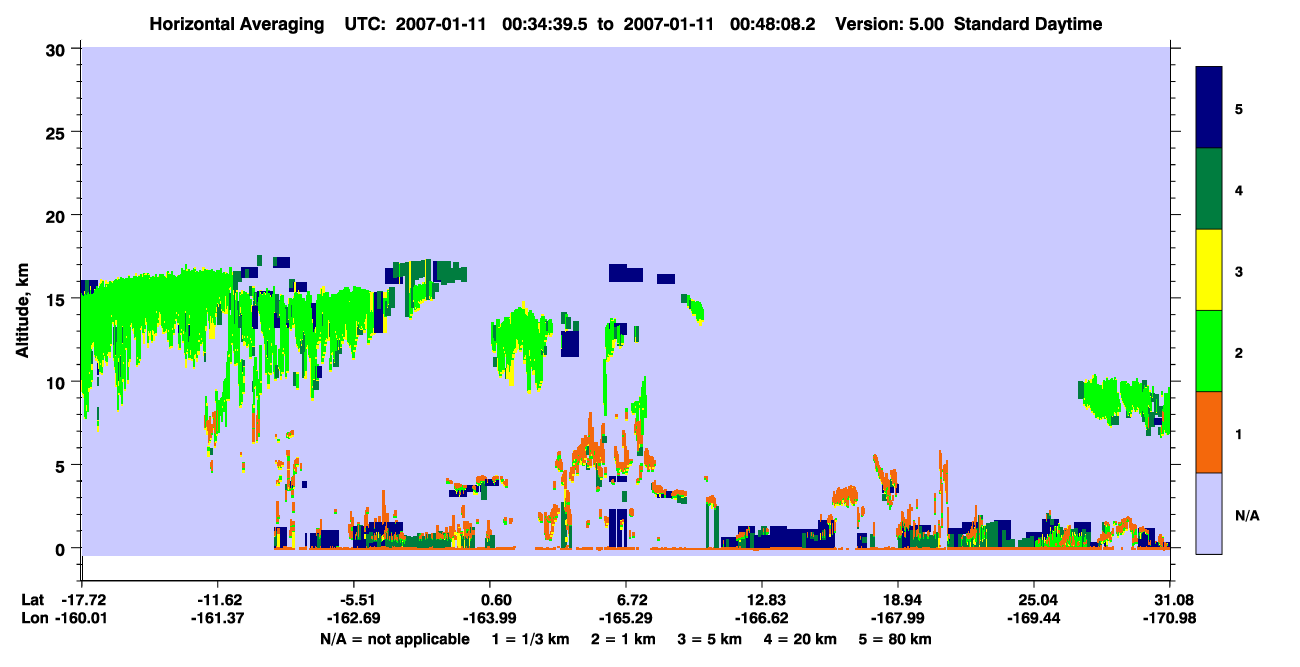Click the longitude value -162.69
The image size is (1300, 667).
coord(354,619)
